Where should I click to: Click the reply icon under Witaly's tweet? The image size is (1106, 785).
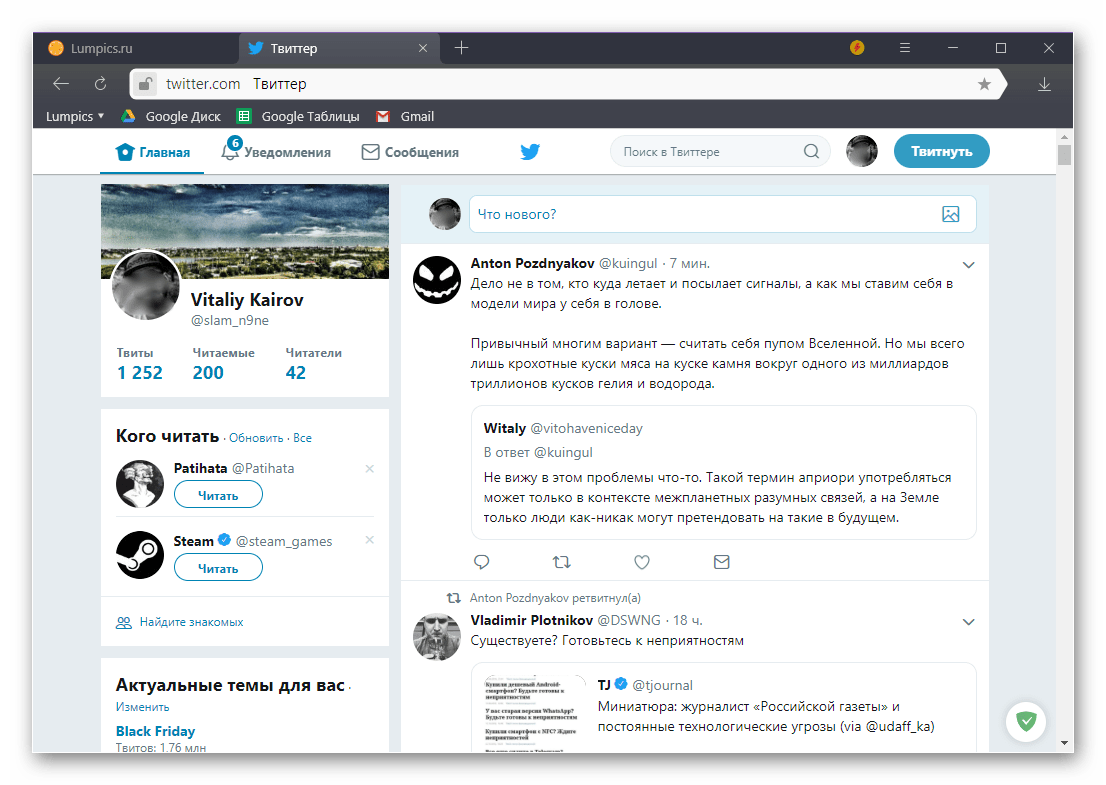[x=481, y=562]
